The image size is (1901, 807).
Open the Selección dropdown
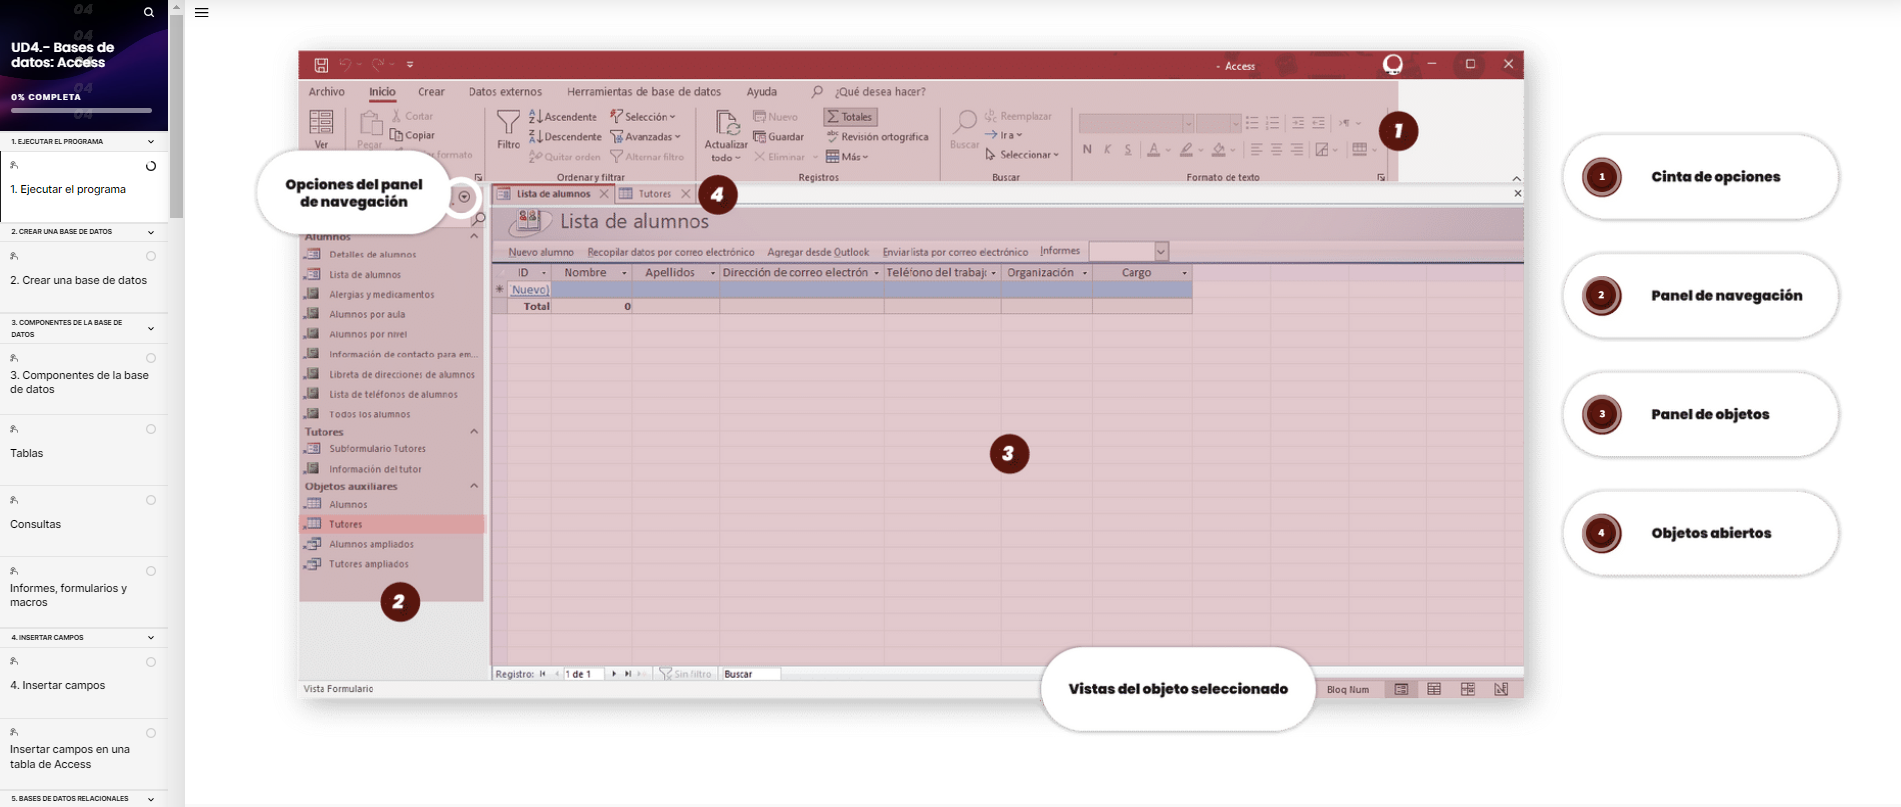[643, 117]
